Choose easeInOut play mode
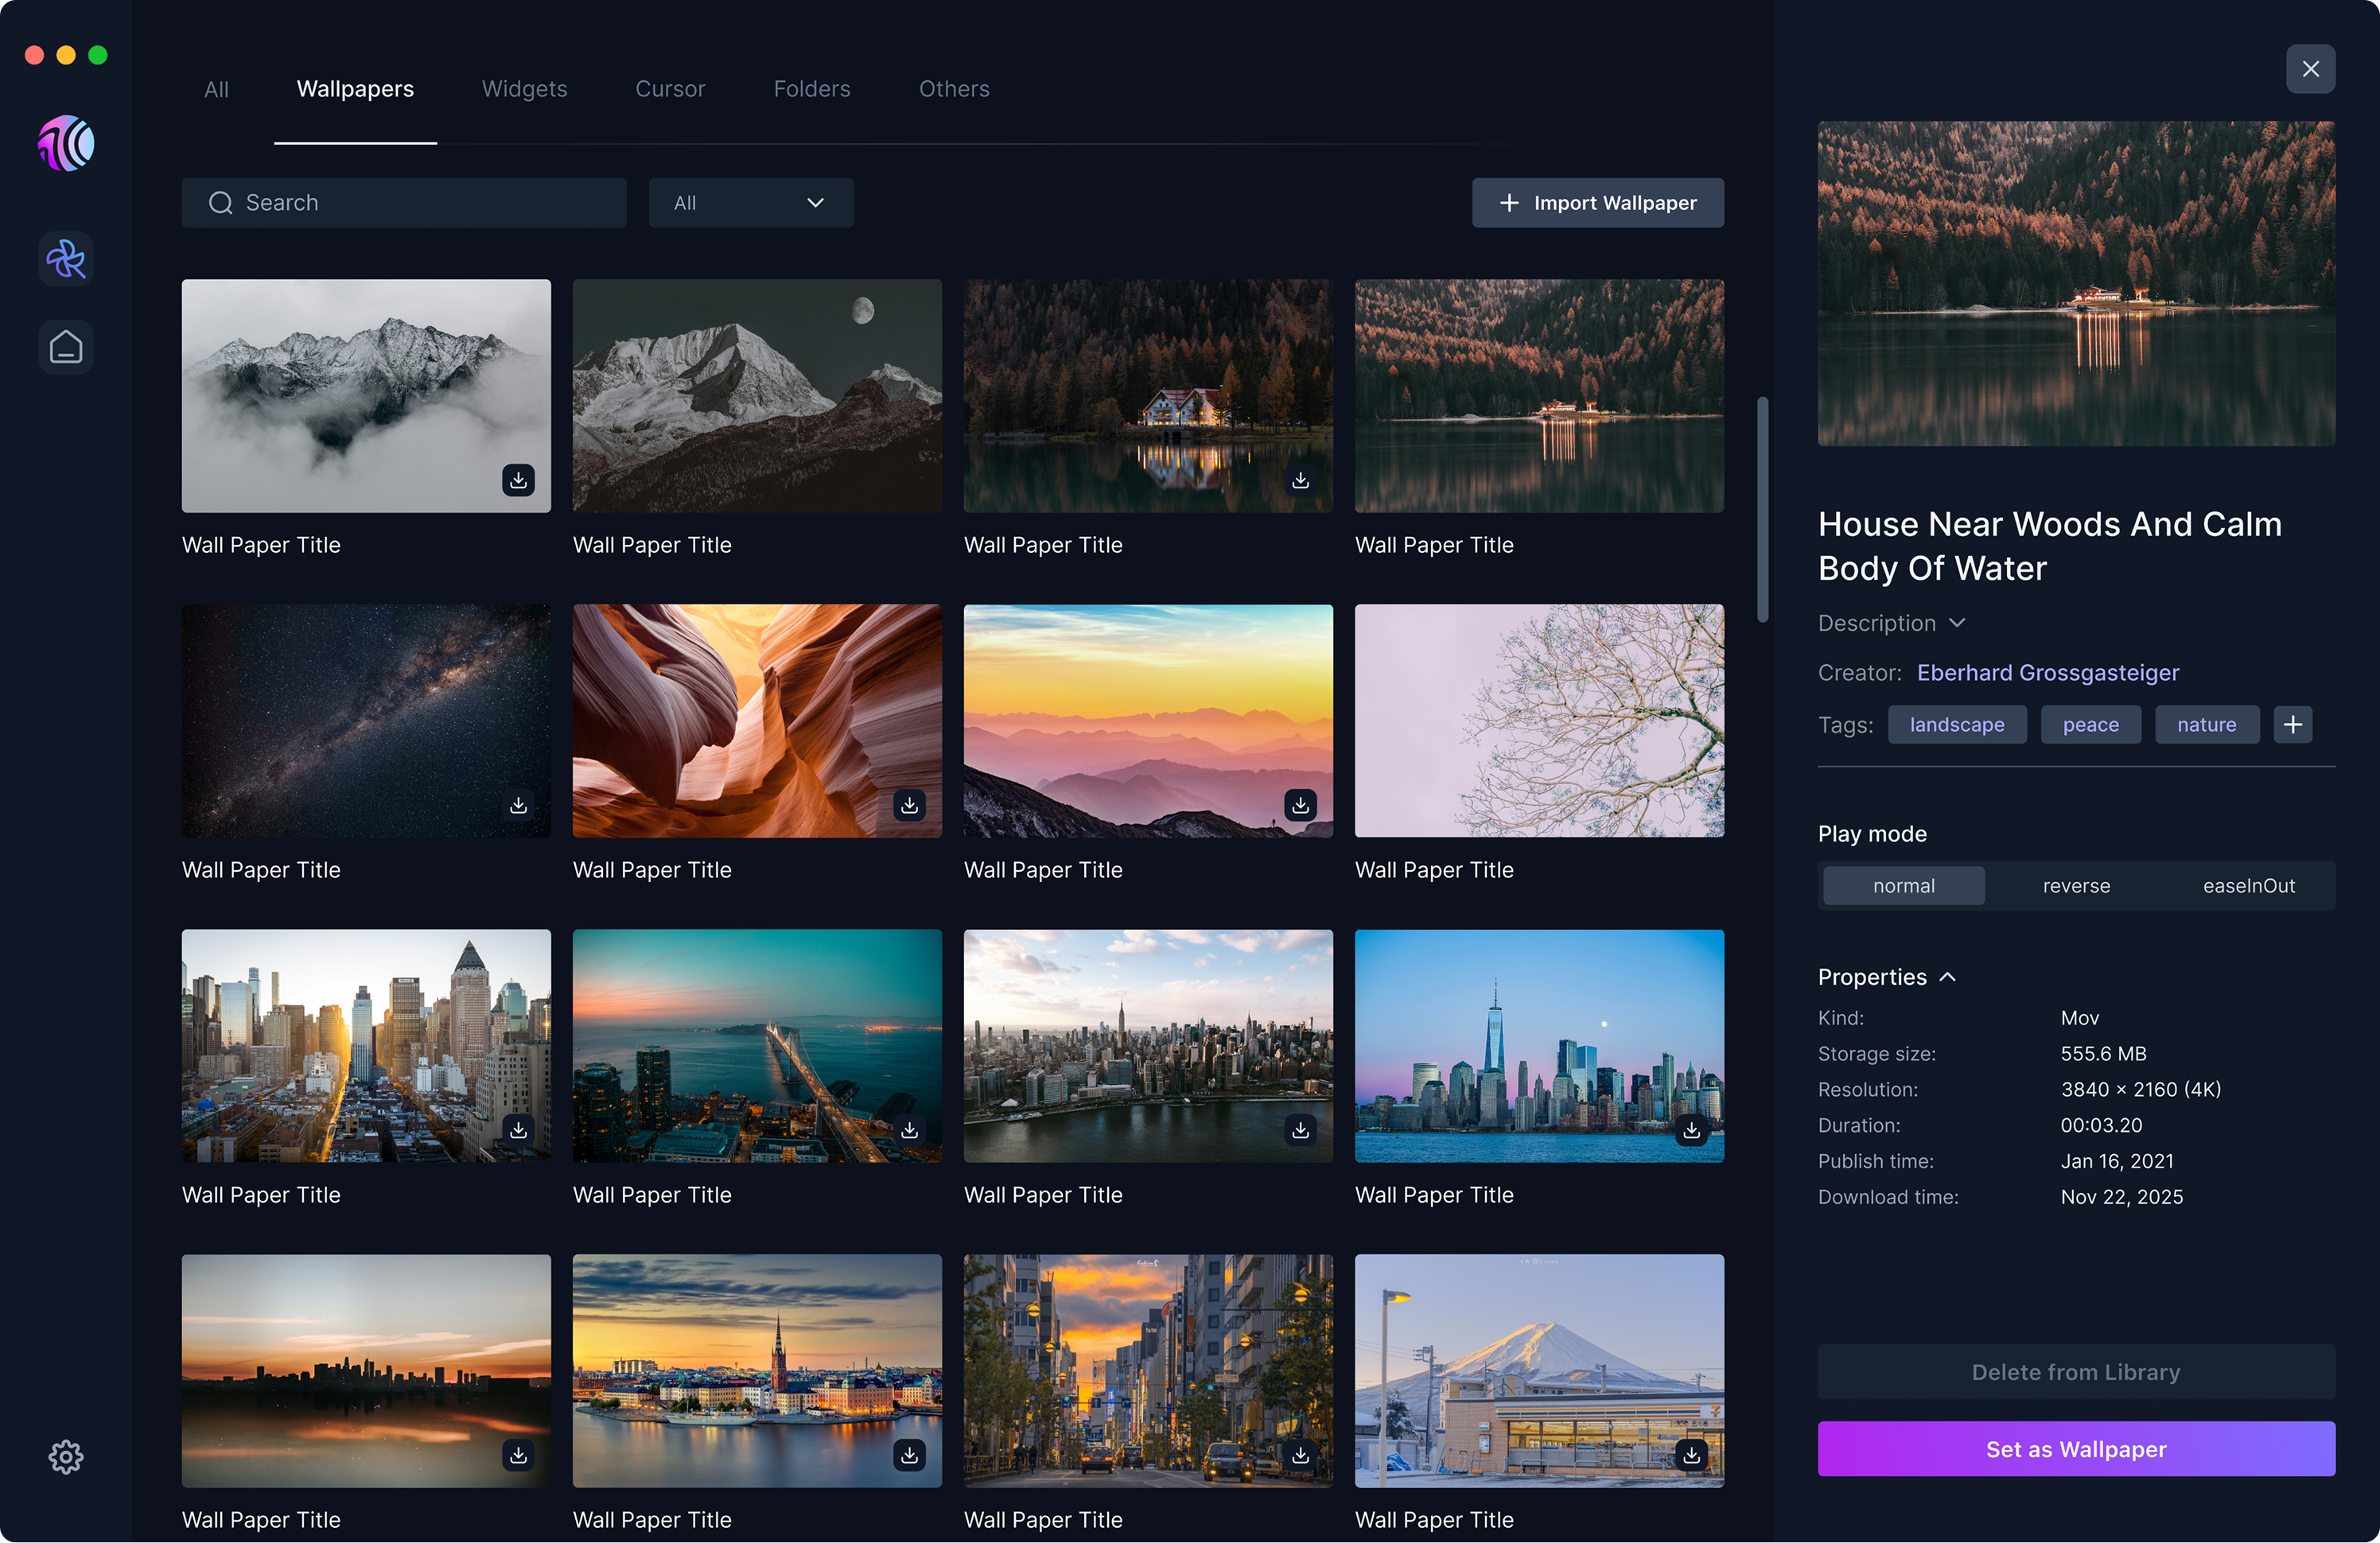 click(2248, 886)
